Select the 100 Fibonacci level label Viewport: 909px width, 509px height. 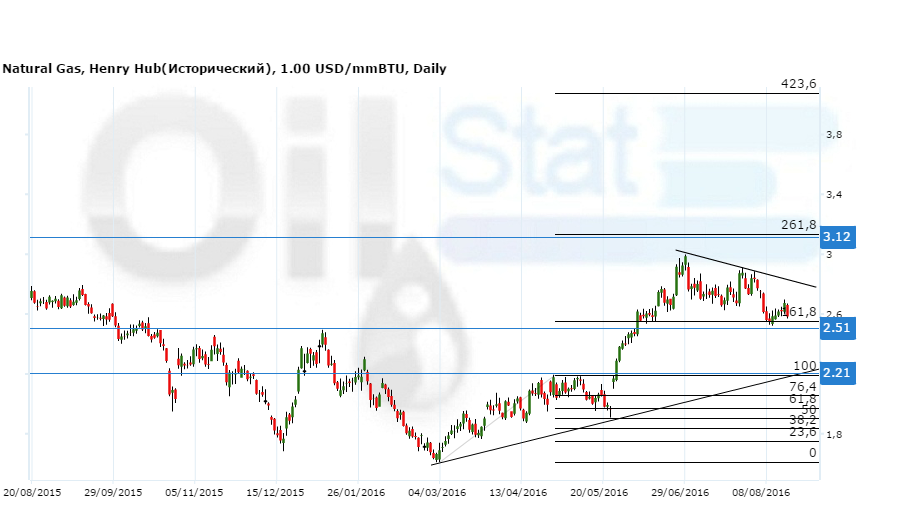[x=805, y=366]
